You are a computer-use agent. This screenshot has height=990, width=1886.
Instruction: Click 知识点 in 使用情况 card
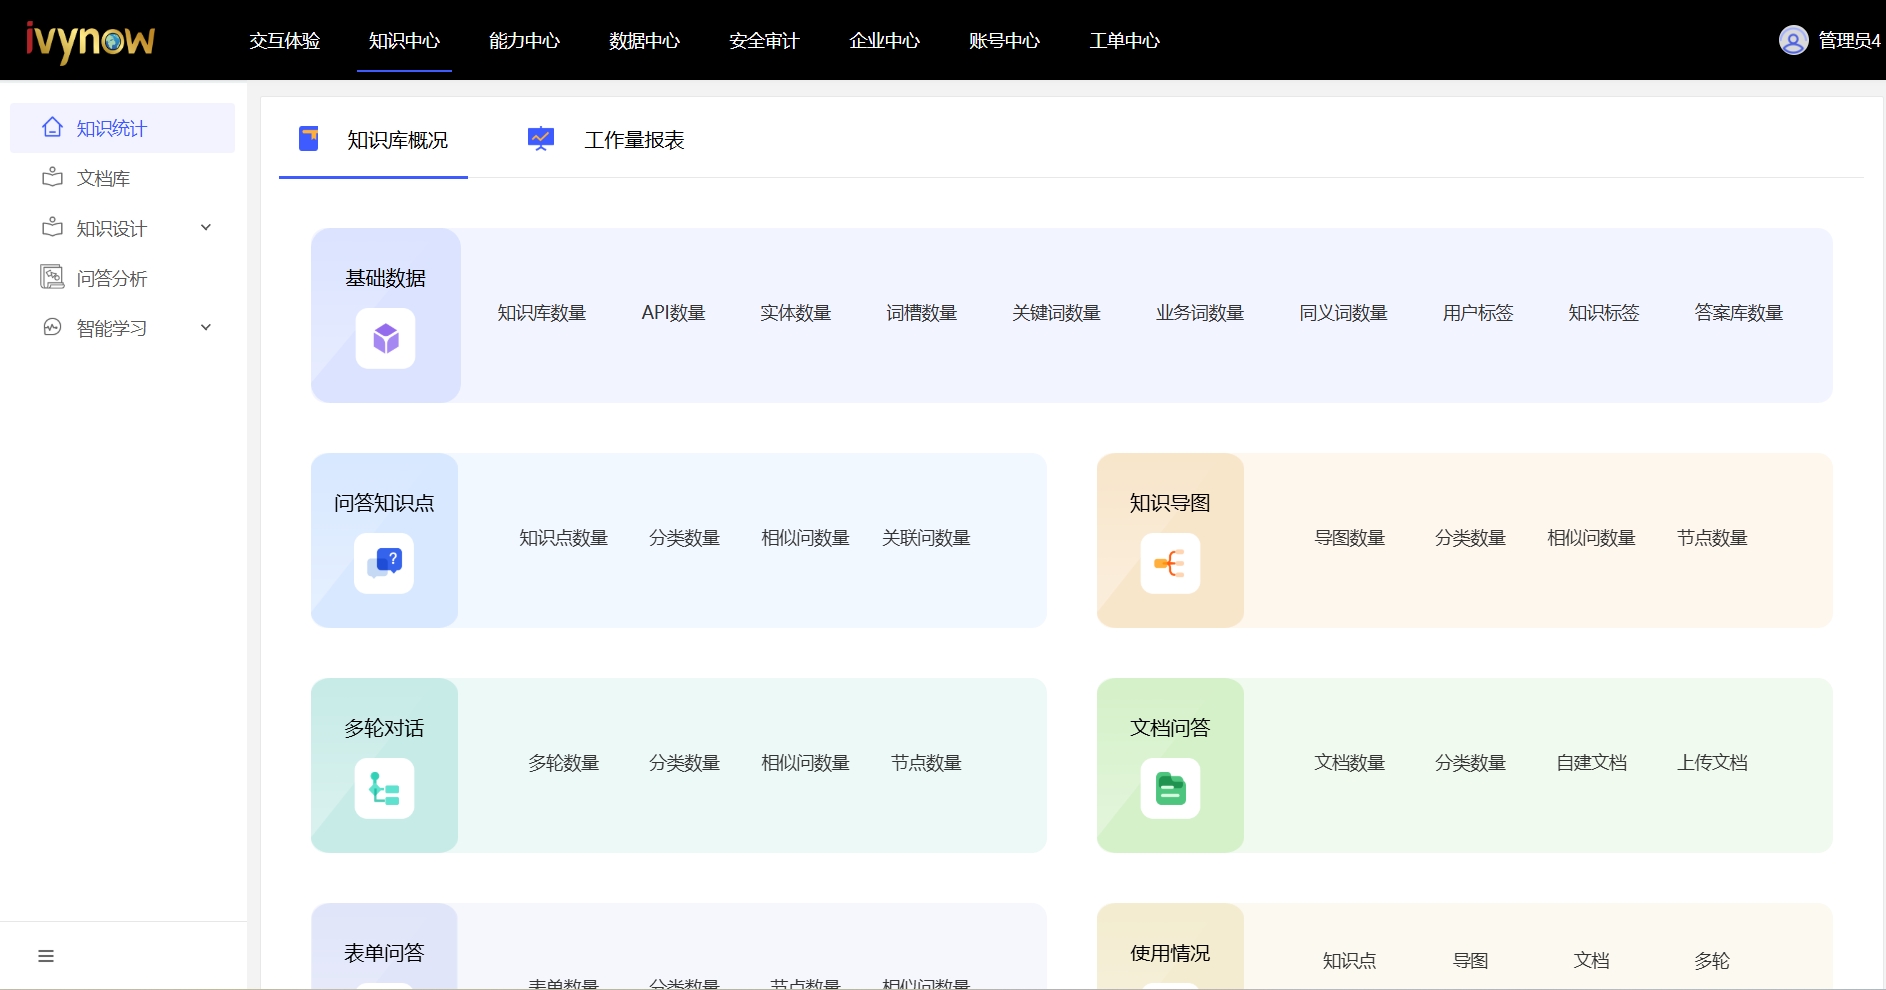pyautogui.click(x=1350, y=961)
